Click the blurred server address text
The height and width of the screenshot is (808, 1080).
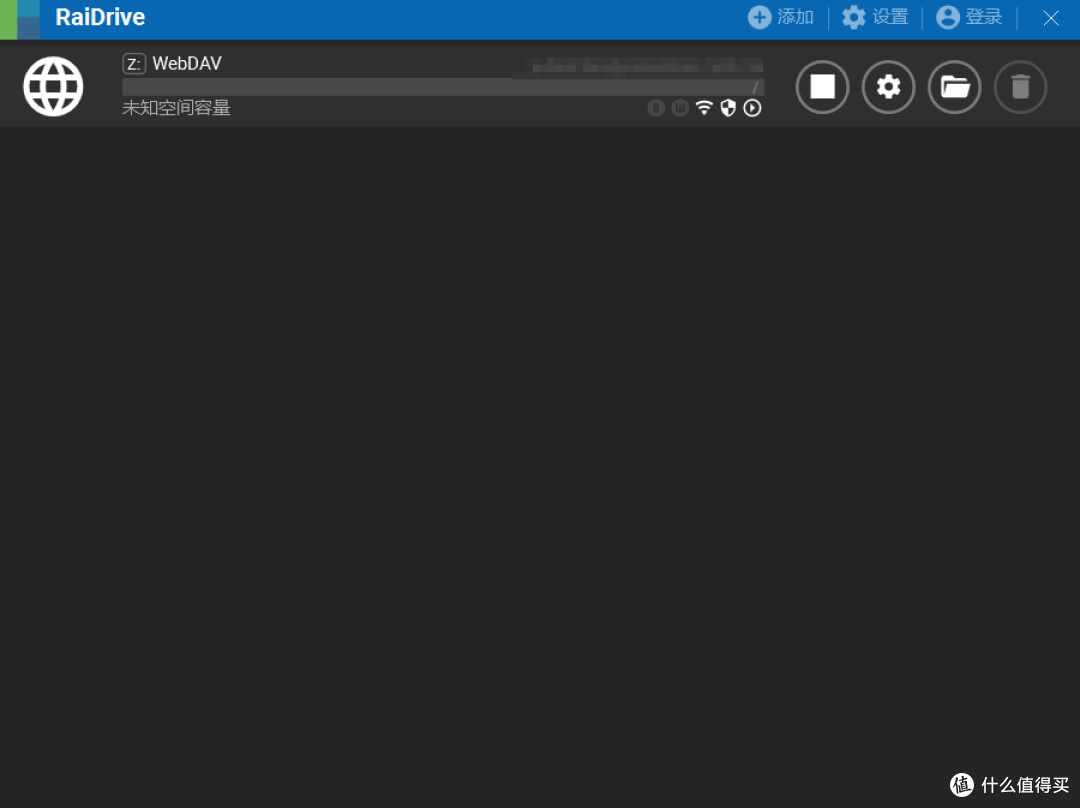point(645,66)
